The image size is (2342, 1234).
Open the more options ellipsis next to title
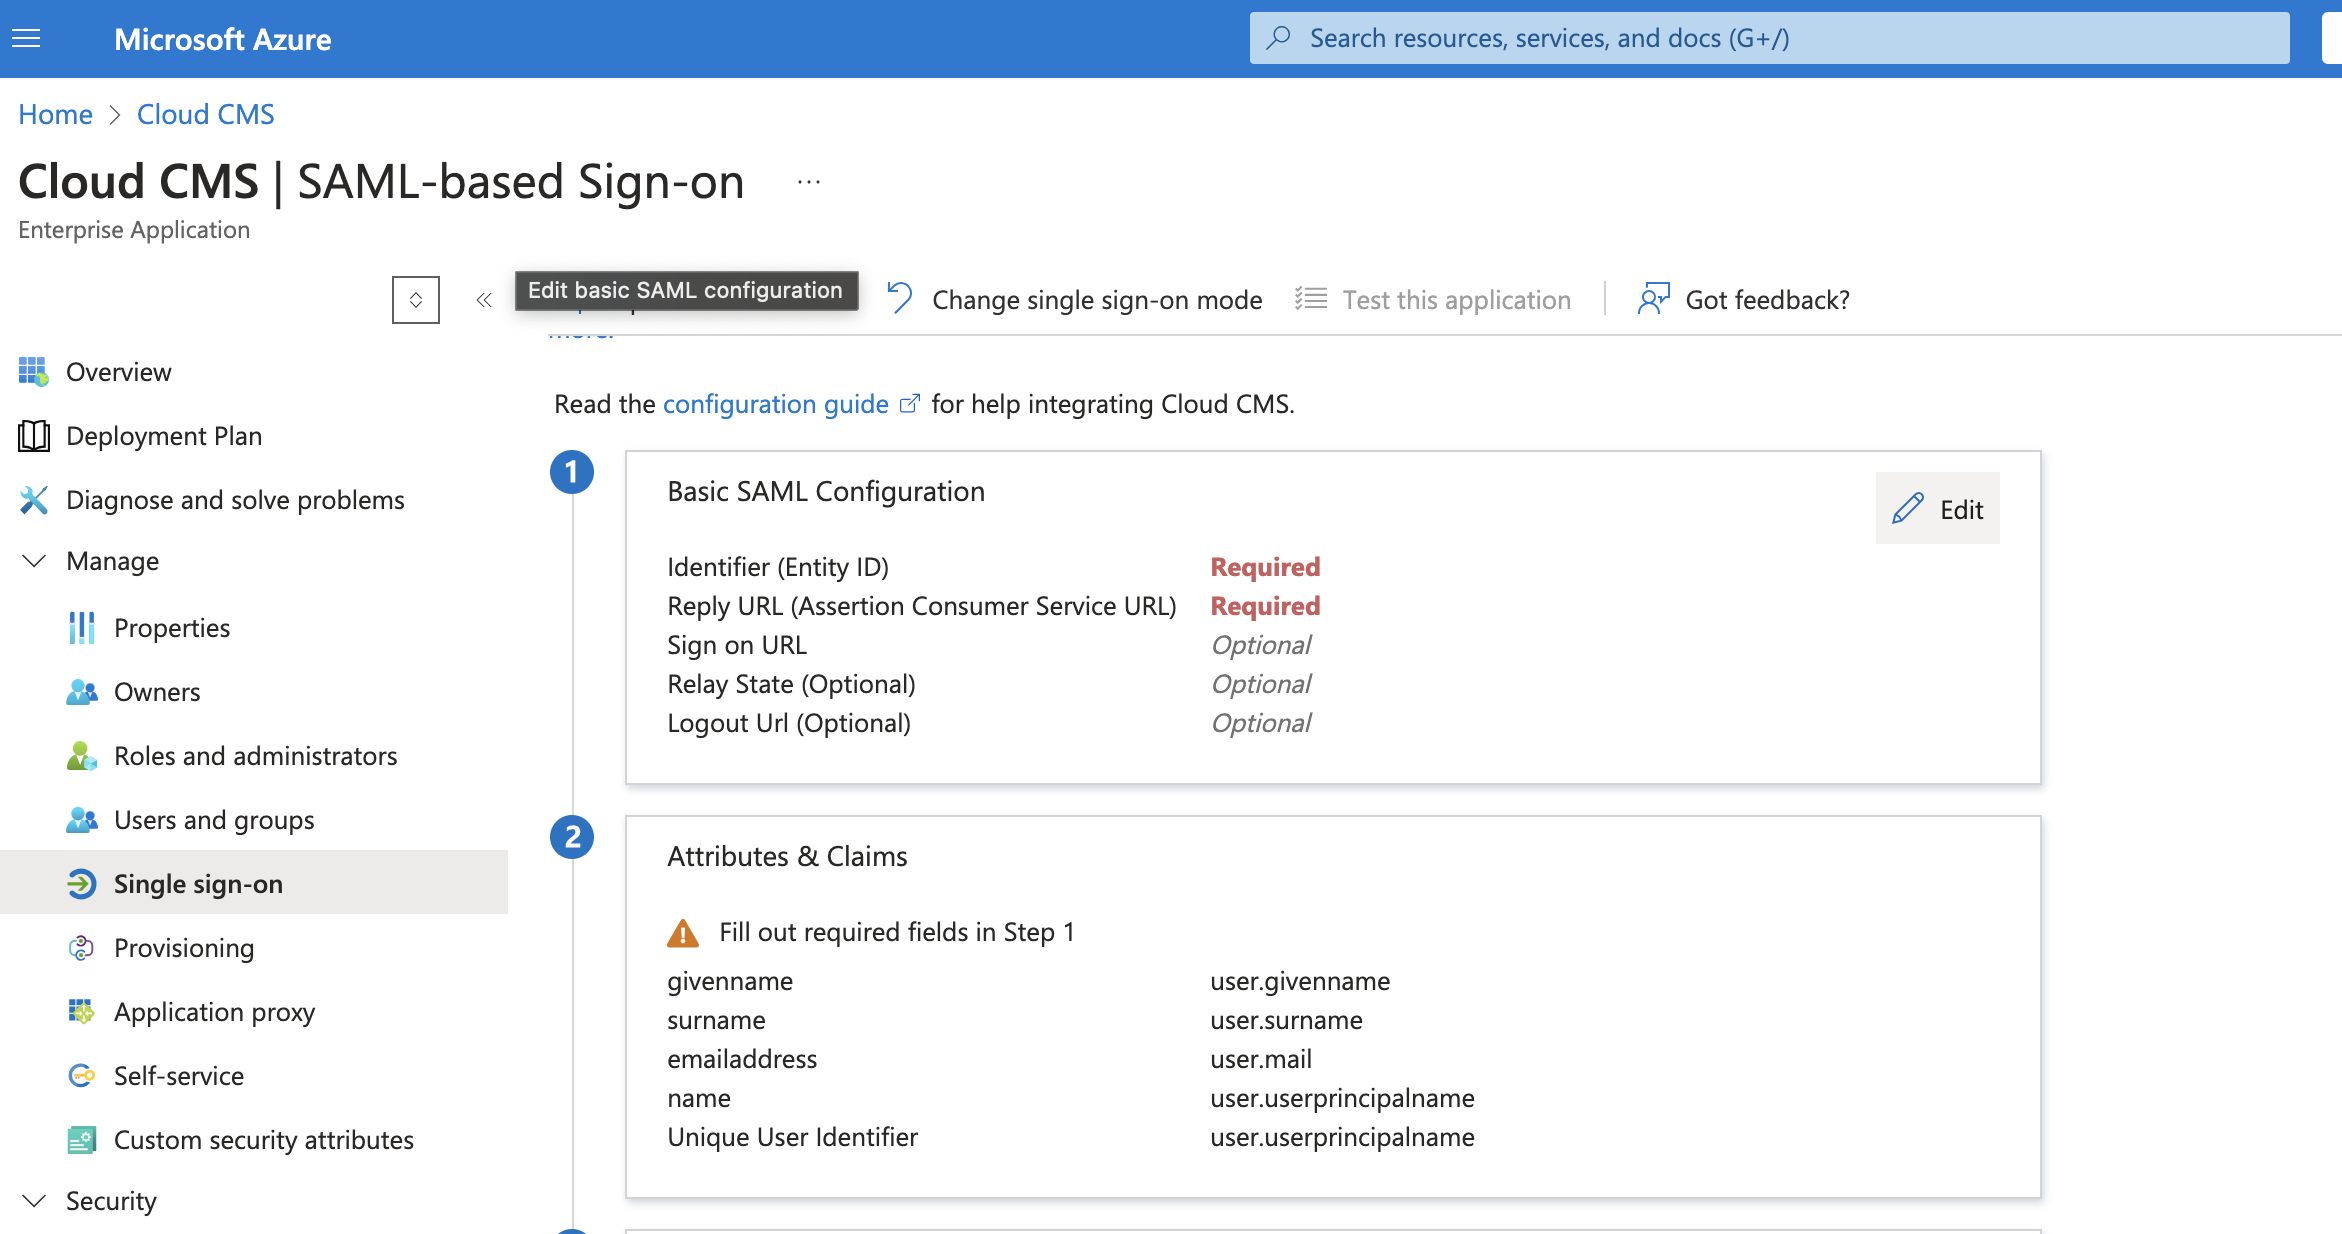point(809,182)
